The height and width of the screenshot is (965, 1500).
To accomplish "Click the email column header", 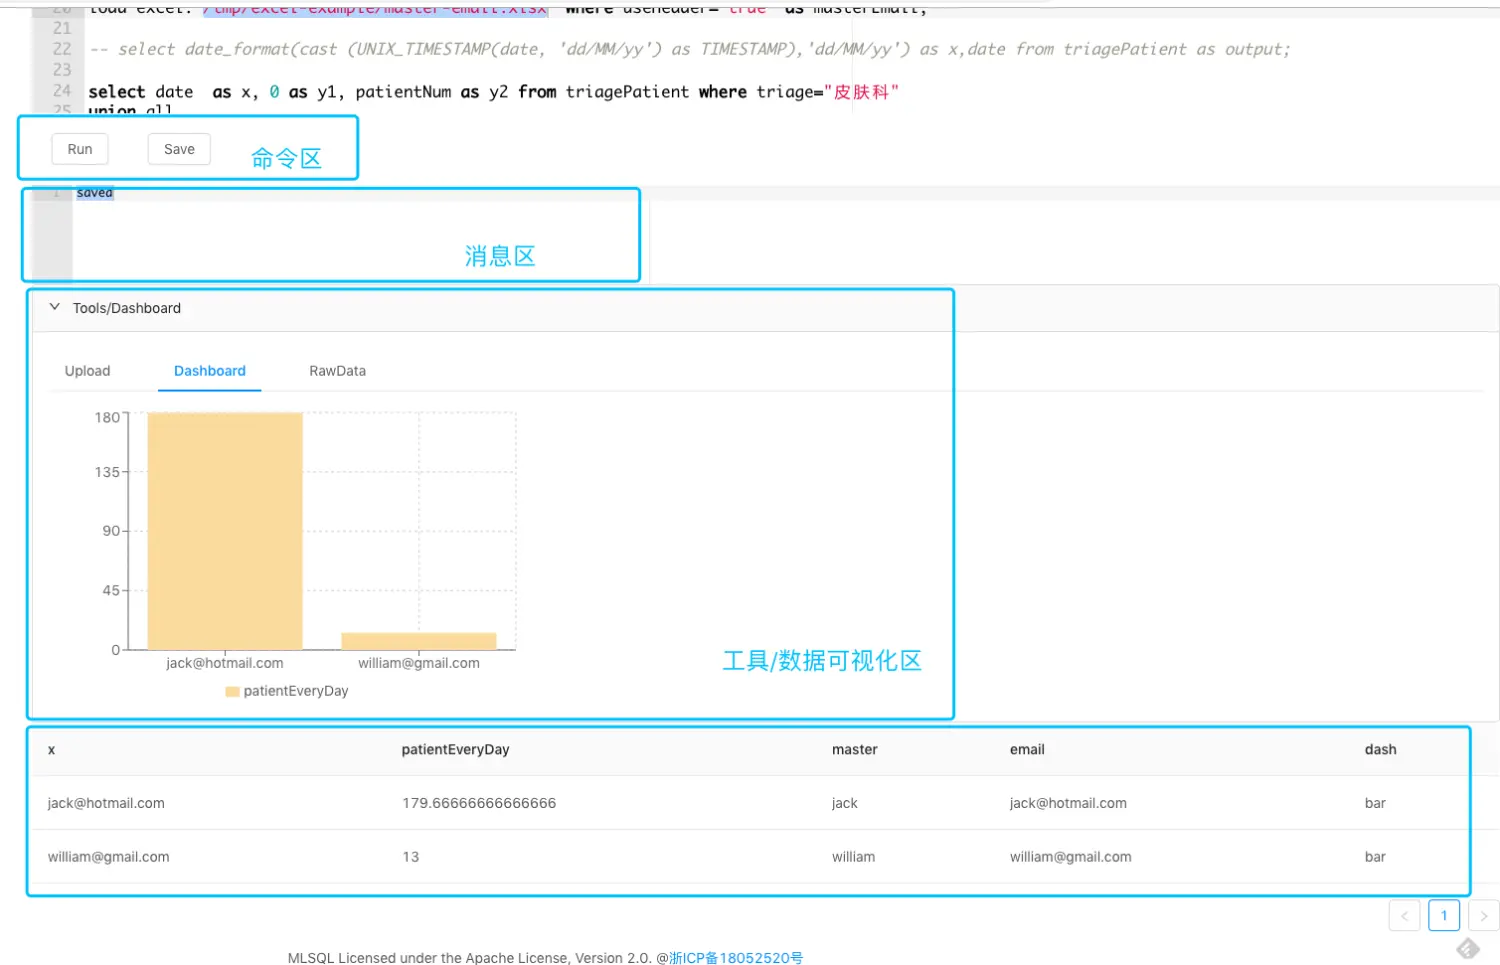I will coord(1027,750).
